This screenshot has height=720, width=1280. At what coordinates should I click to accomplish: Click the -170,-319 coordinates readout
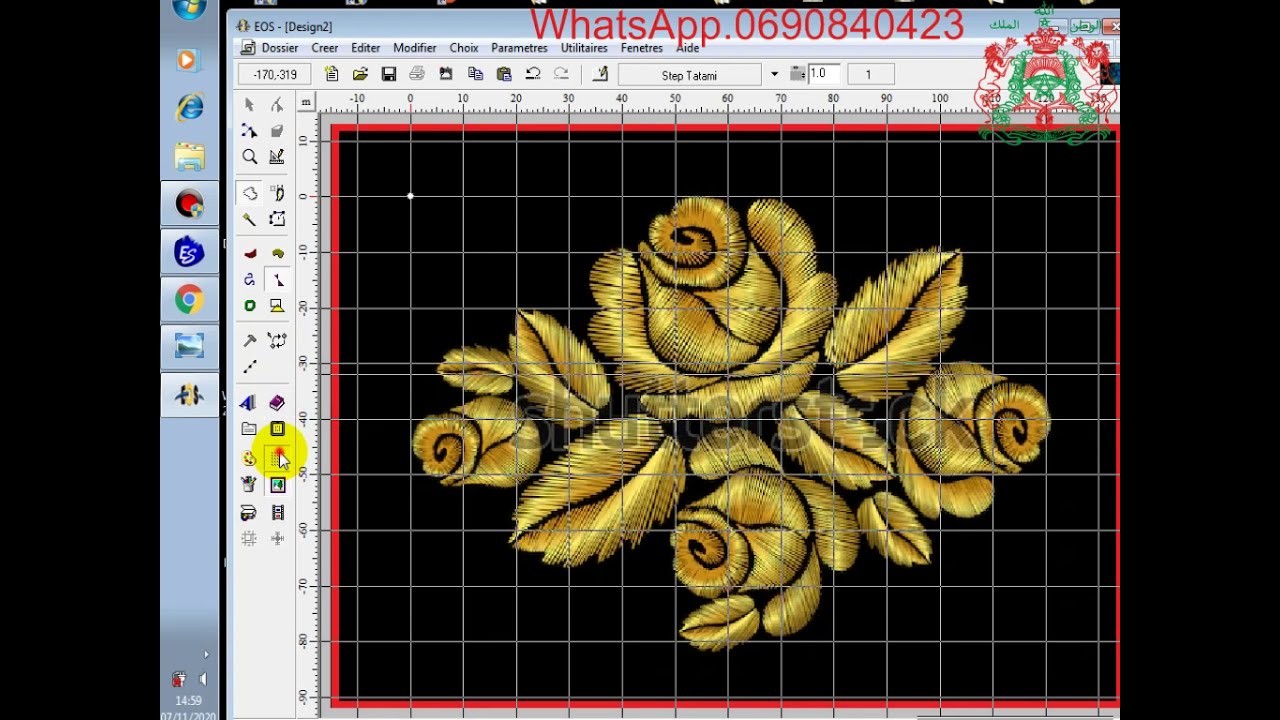pos(275,75)
